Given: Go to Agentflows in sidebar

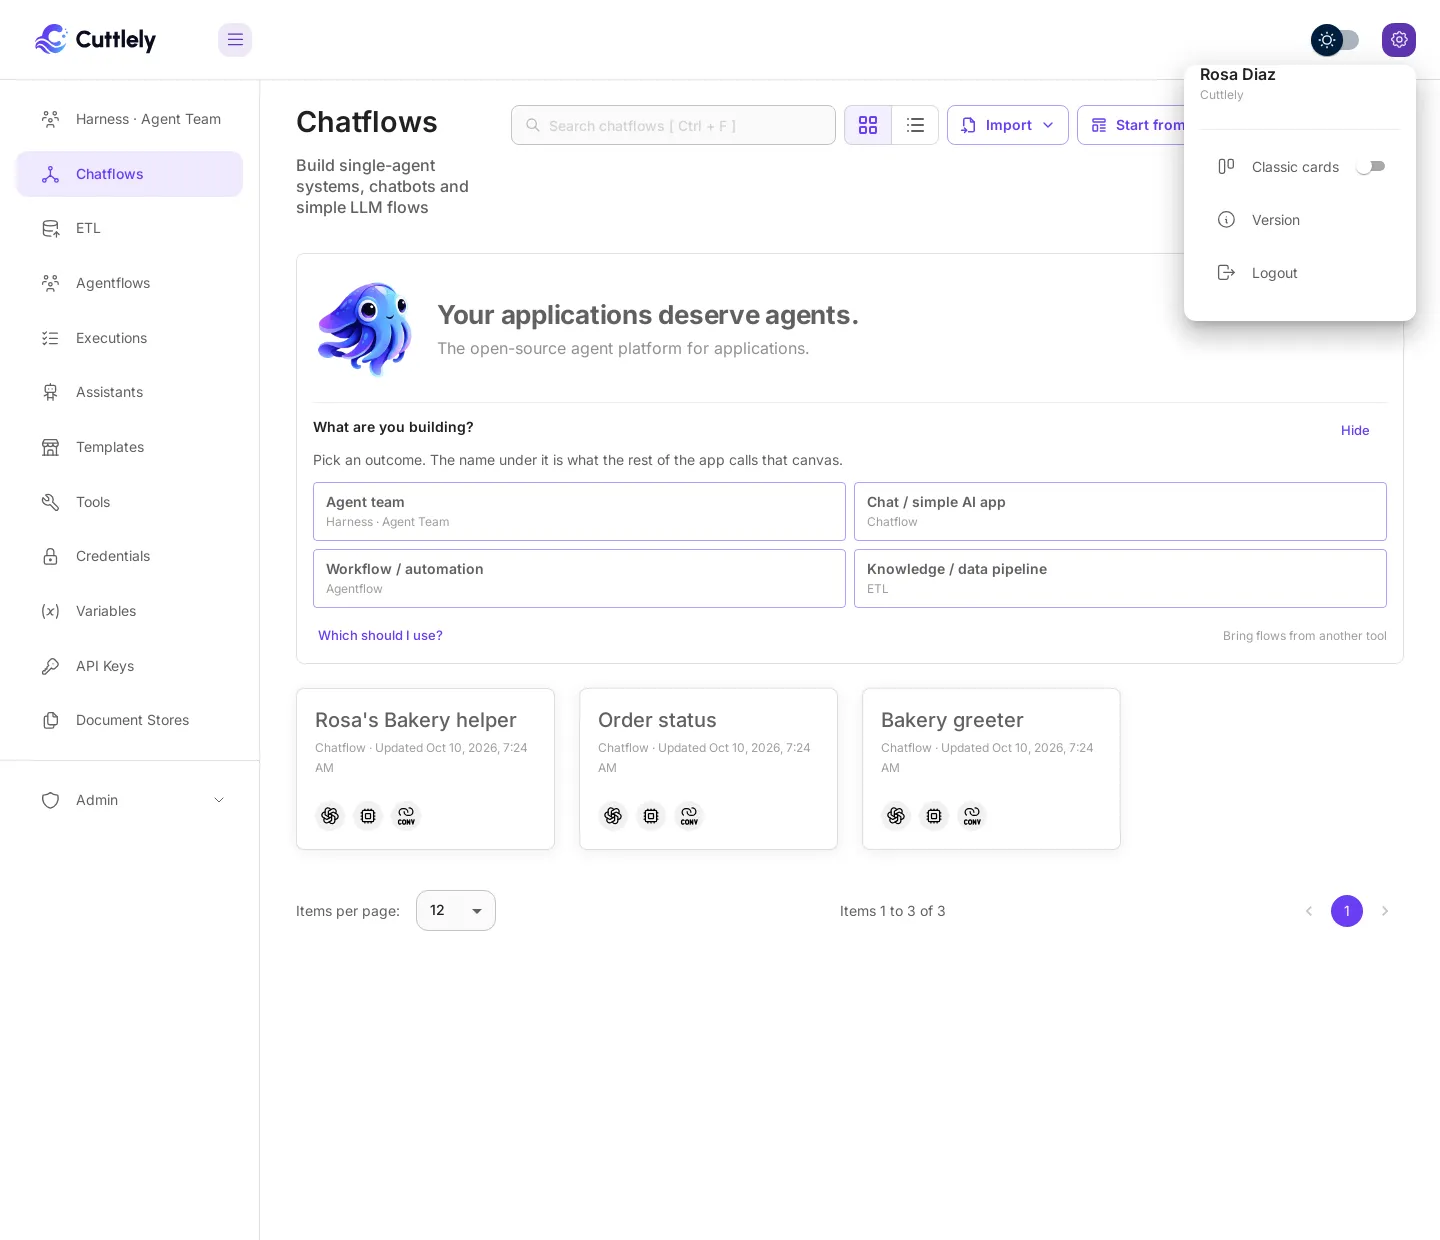Looking at the screenshot, I should pyautogui.click(x=130, y=283).
